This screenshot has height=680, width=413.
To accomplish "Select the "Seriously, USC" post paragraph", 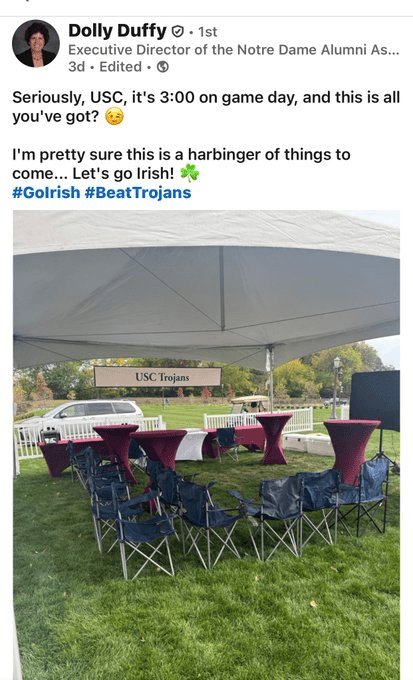I will point(206,107).
